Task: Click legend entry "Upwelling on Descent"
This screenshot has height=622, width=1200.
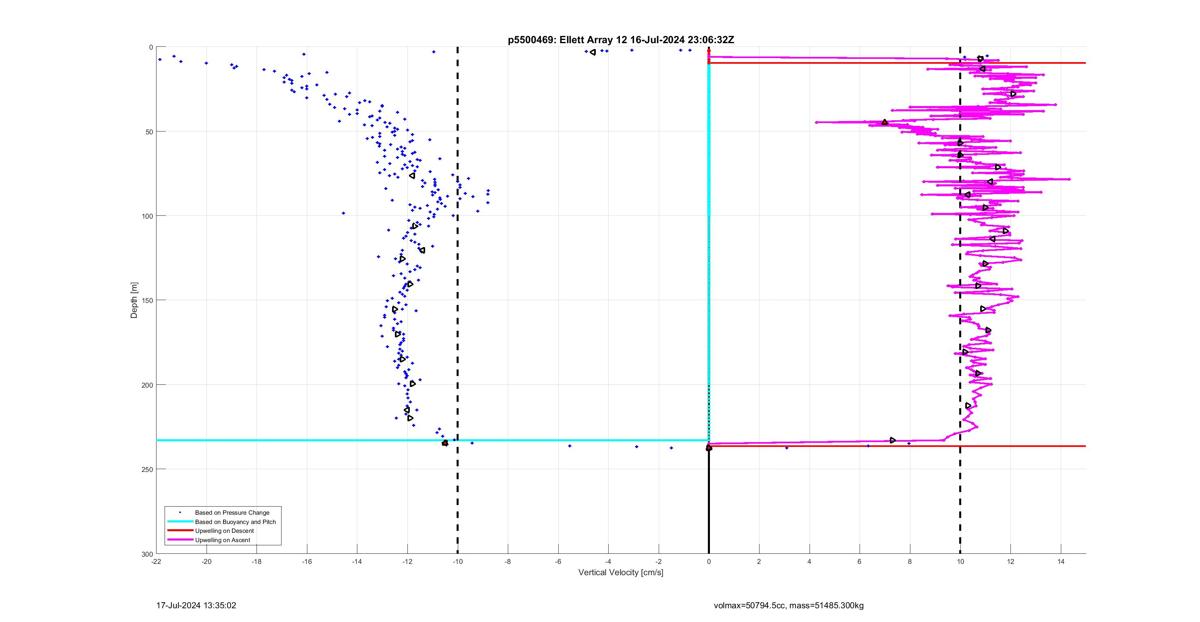Action: (225, 531)
